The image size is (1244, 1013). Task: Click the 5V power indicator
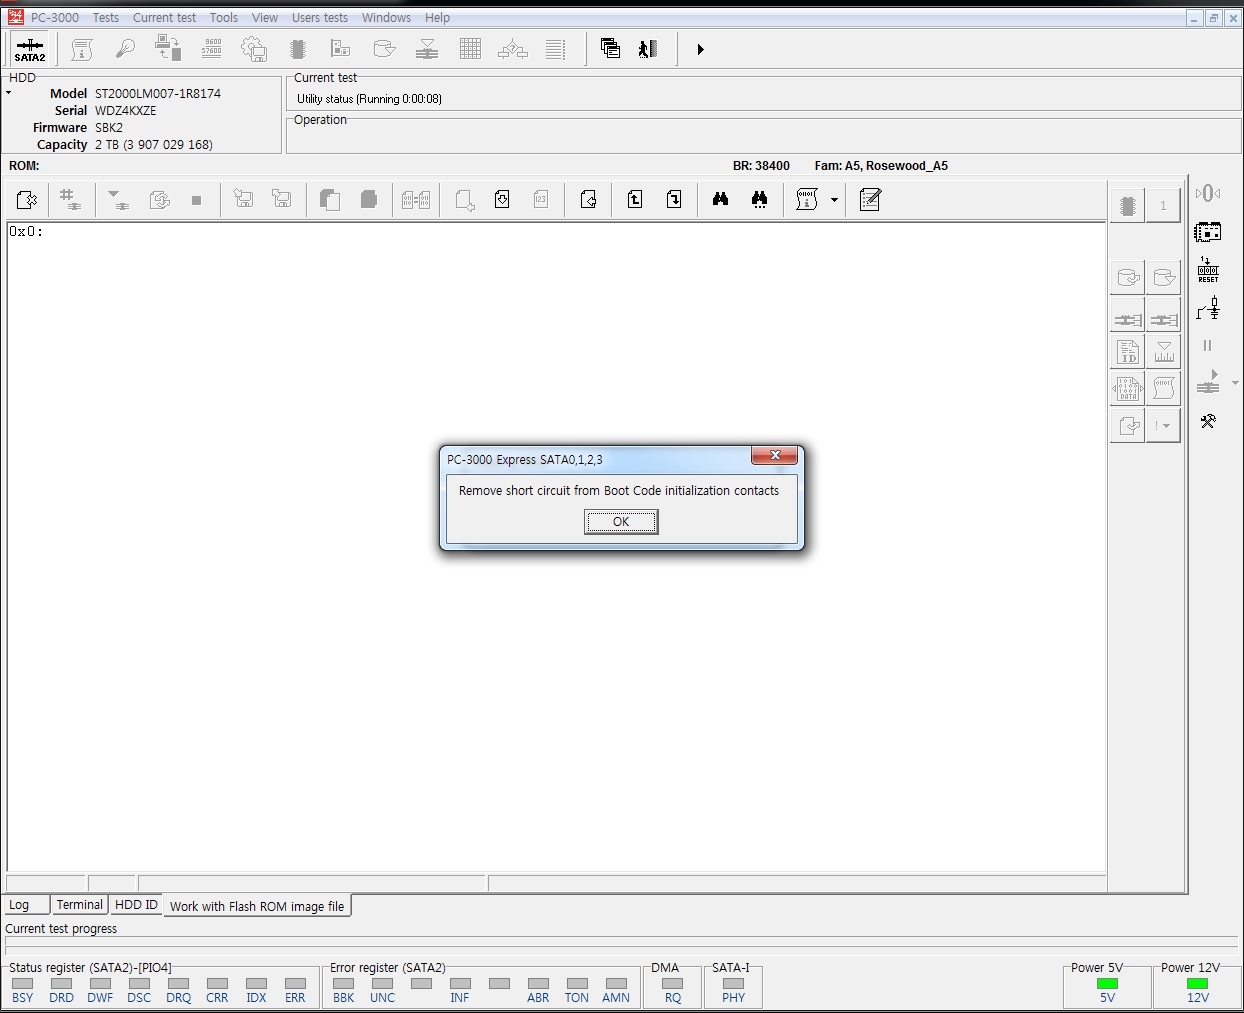(x=1107, y=984)
